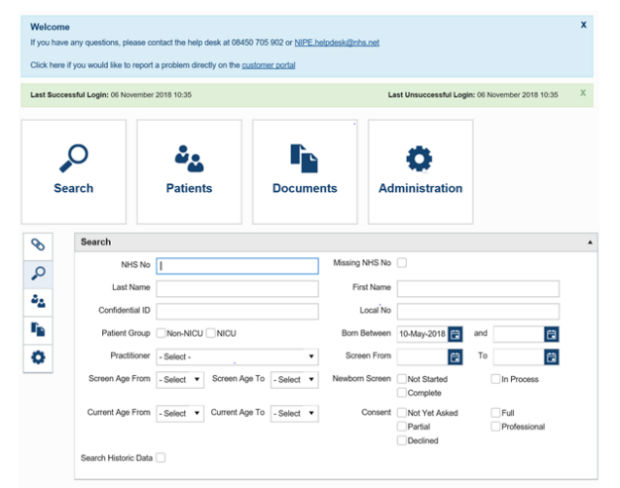Collapse the Search panel header arrow
Viewport: 620px width, 488px height.
point(590,242)
